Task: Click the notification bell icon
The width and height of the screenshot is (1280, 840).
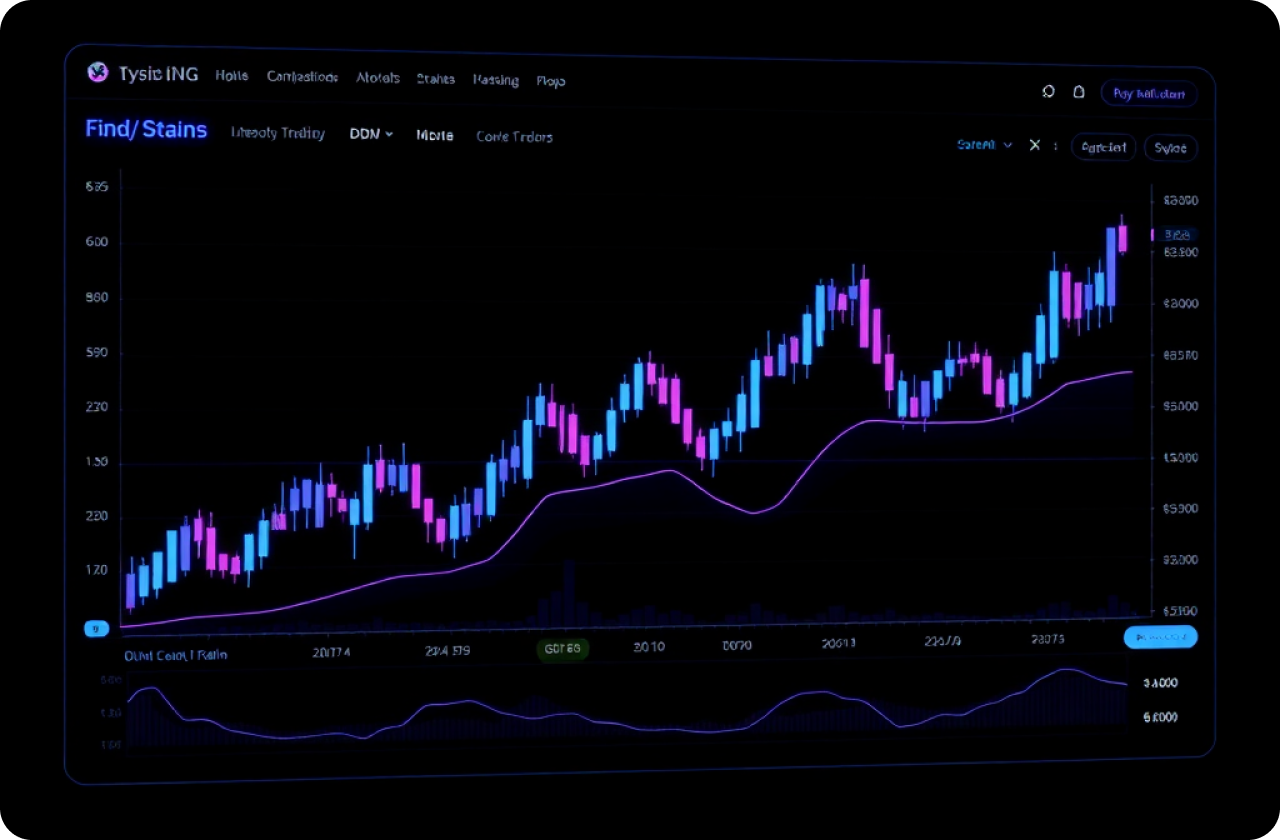Action: coord(1079,91)
